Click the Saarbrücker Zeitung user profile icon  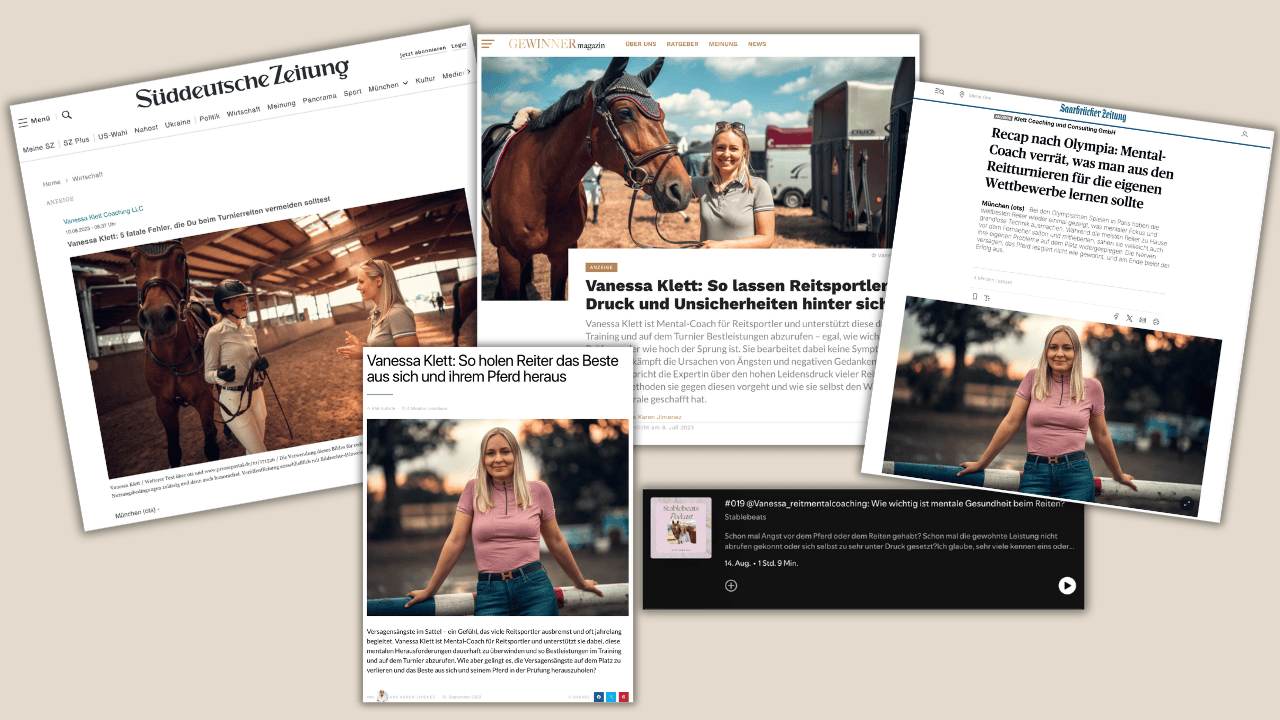[x=1244, y=134]
